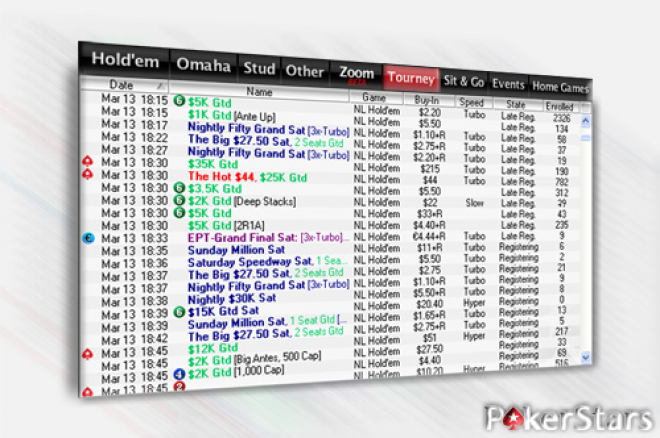Click green 6-max icon on $33+R $5K Gtd row
The height and width of the screenshot is (438, 660).
coord(179,212)
